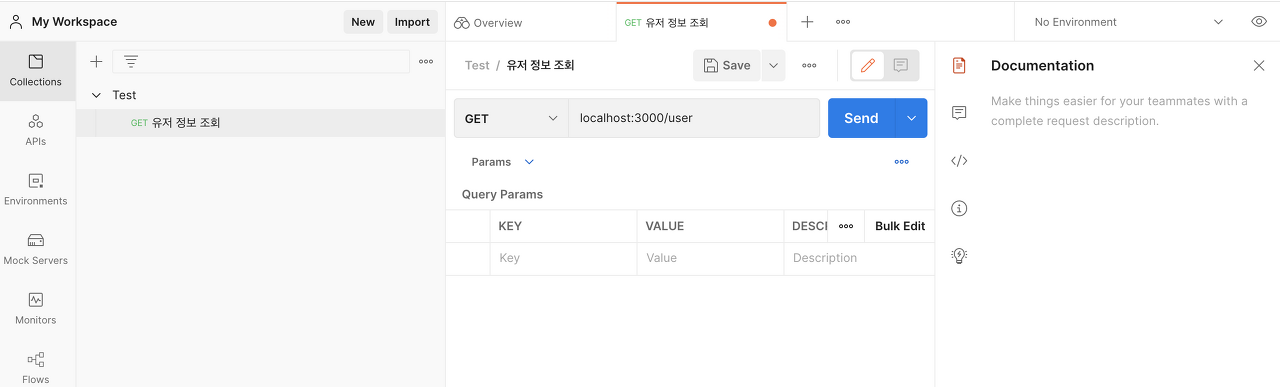Click the Import button
Image resolution: width=1280 pixels, height=387 pixels.
point(412,22)
